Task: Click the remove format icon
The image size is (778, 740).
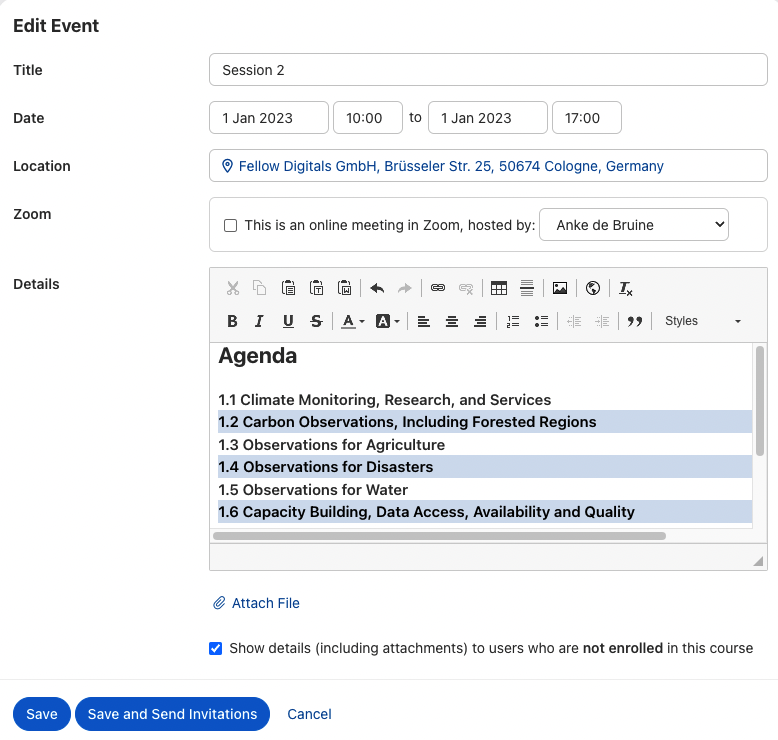Action: coord(626,288)
